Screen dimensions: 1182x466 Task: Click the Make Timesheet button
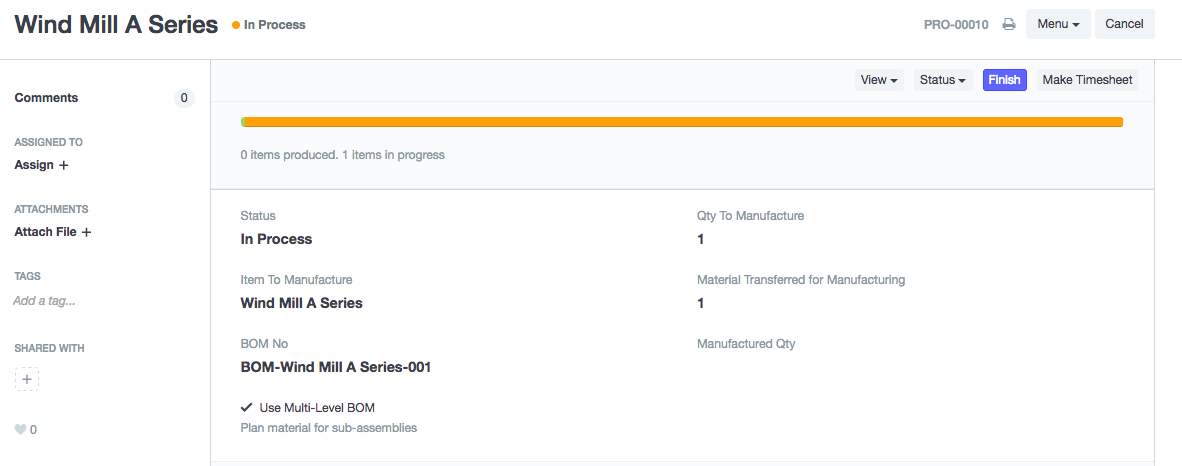tap(1087, 80)
